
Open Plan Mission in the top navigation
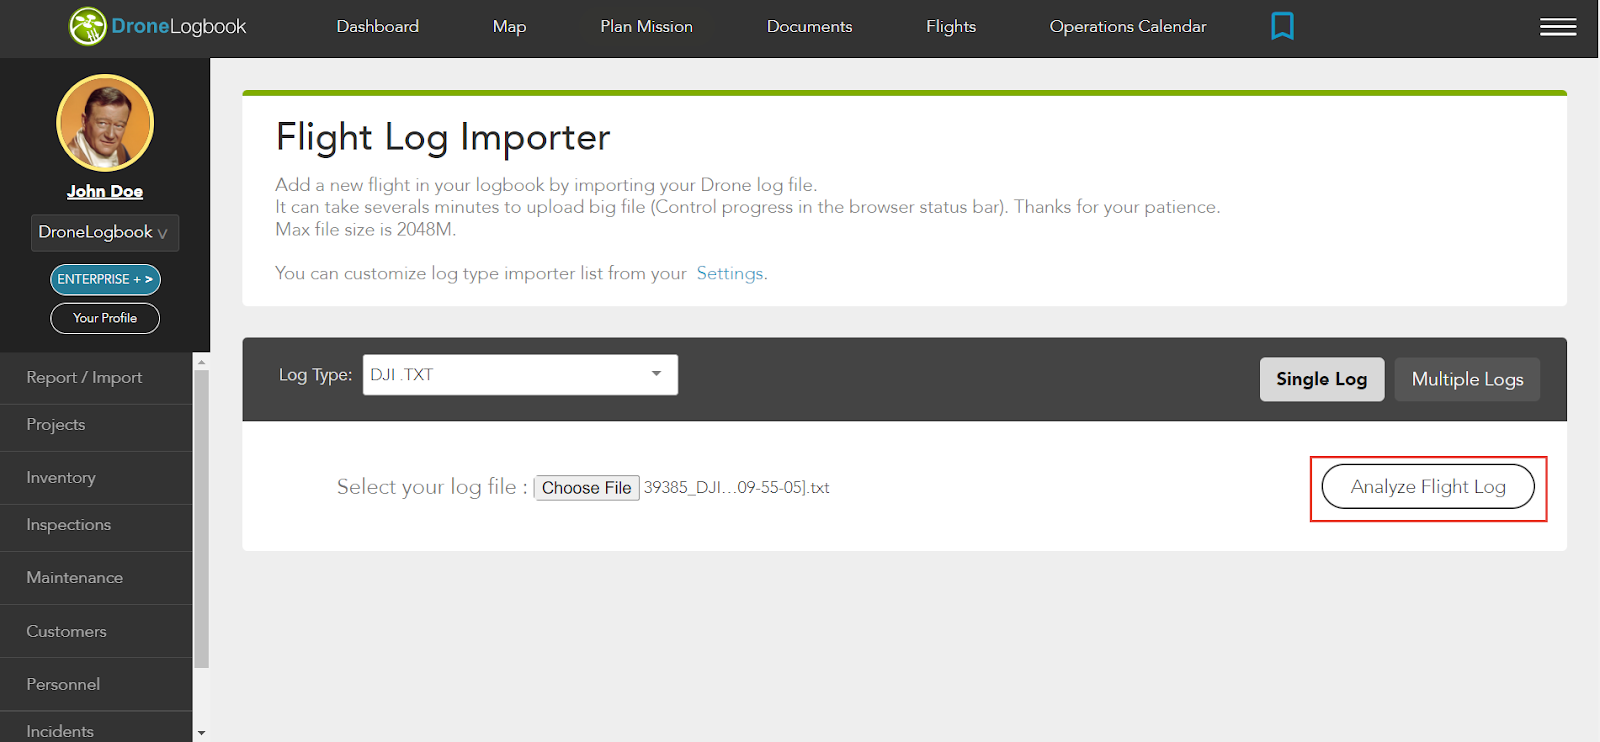[x=646, y=27]
